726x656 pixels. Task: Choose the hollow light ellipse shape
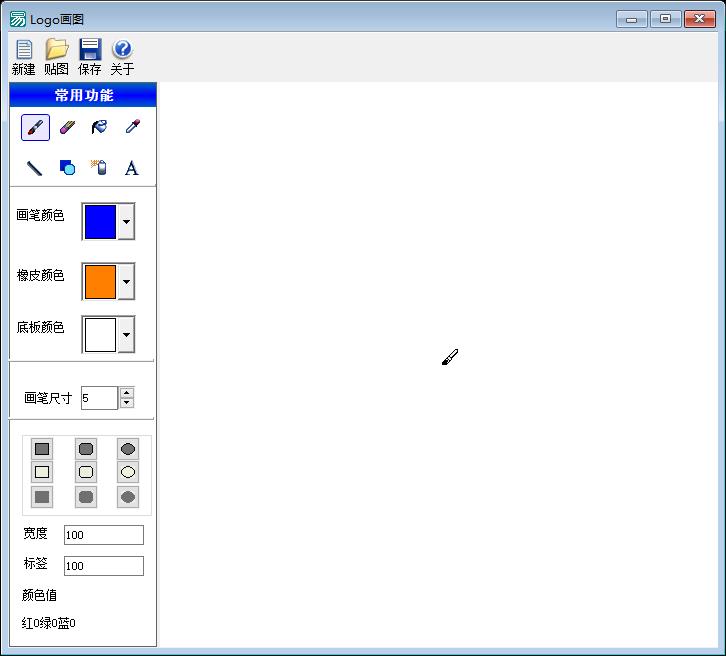[x=128, y=472]
